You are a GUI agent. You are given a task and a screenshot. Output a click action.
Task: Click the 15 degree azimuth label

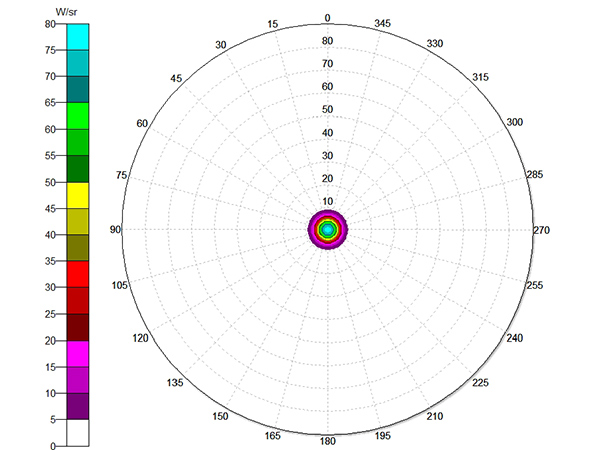click(272, 24)
